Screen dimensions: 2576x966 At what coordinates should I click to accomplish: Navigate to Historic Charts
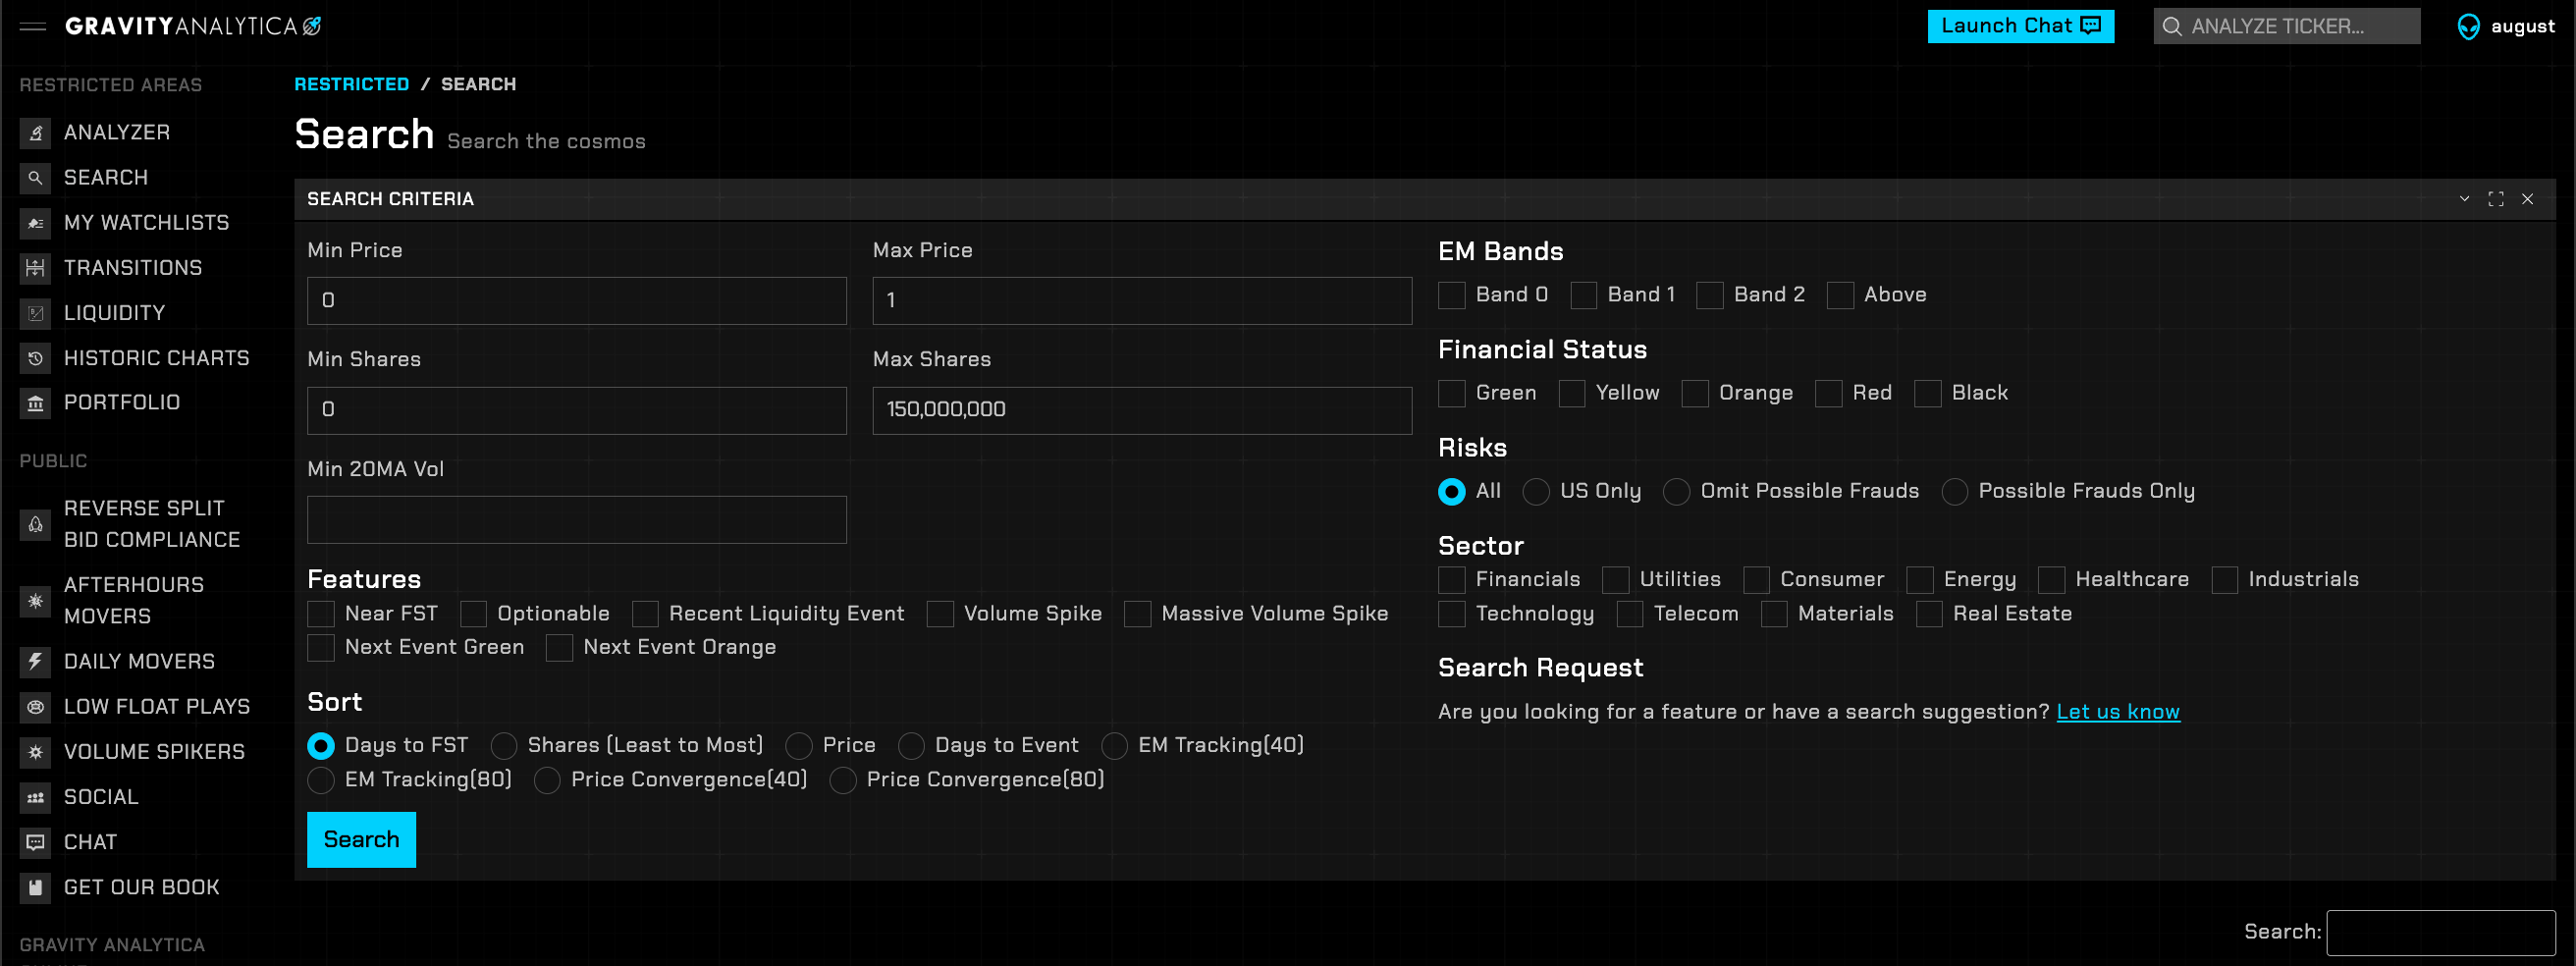pos(157,358)
